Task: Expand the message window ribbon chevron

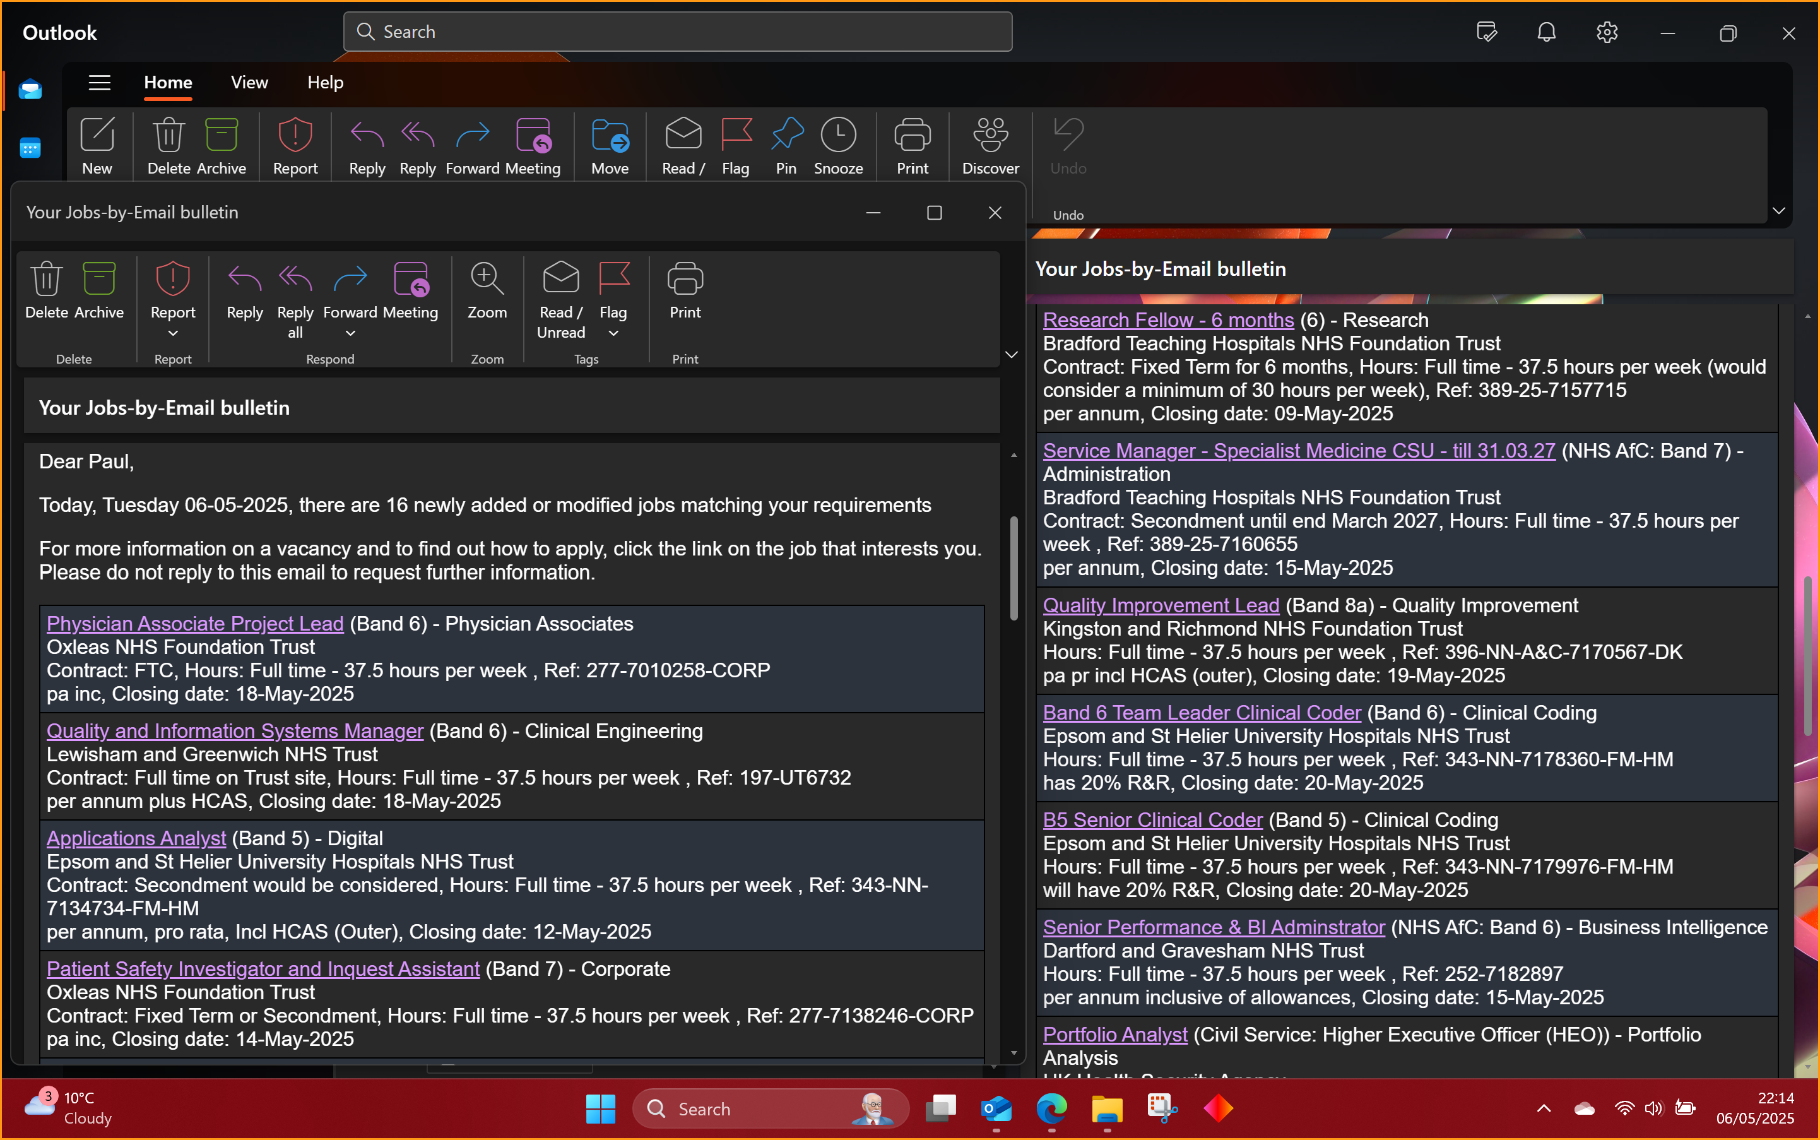Action: coord(1011,355)
